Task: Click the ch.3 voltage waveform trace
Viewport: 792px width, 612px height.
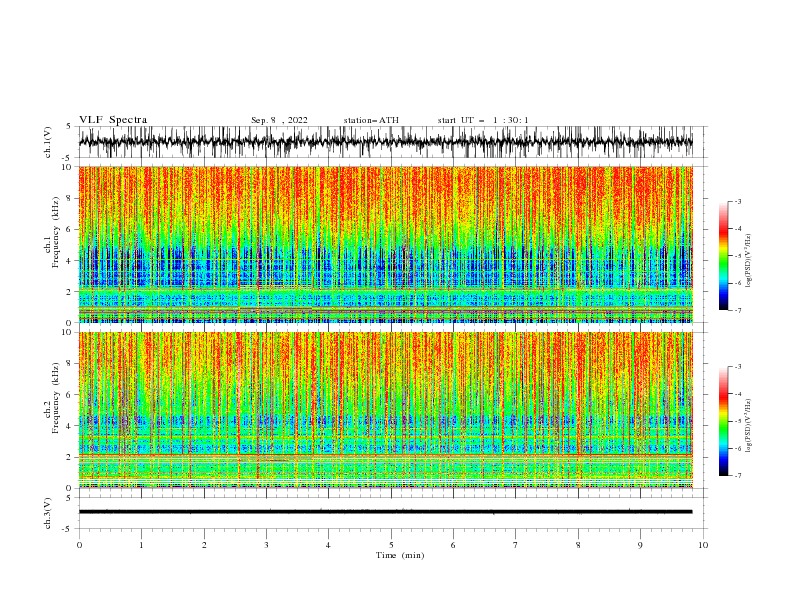Action: 385,512
